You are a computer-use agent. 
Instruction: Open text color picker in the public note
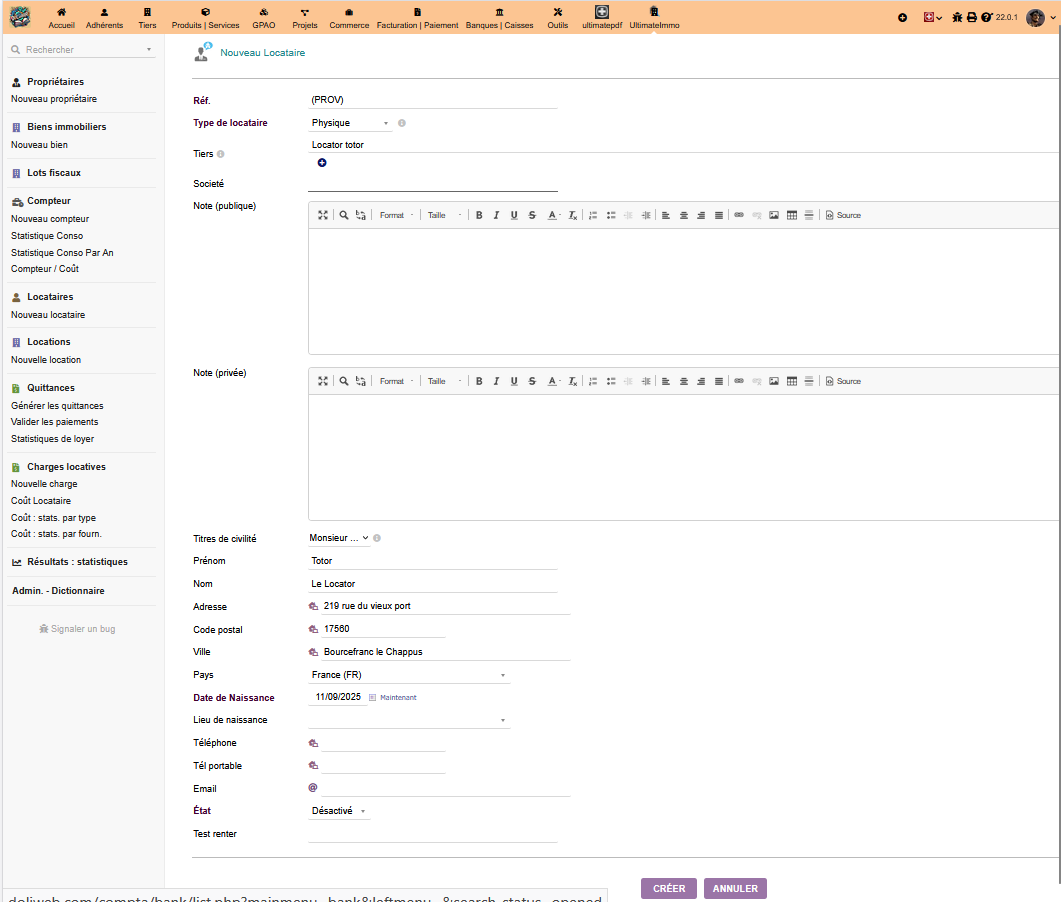pyautogui.click(x=553, y=215)
